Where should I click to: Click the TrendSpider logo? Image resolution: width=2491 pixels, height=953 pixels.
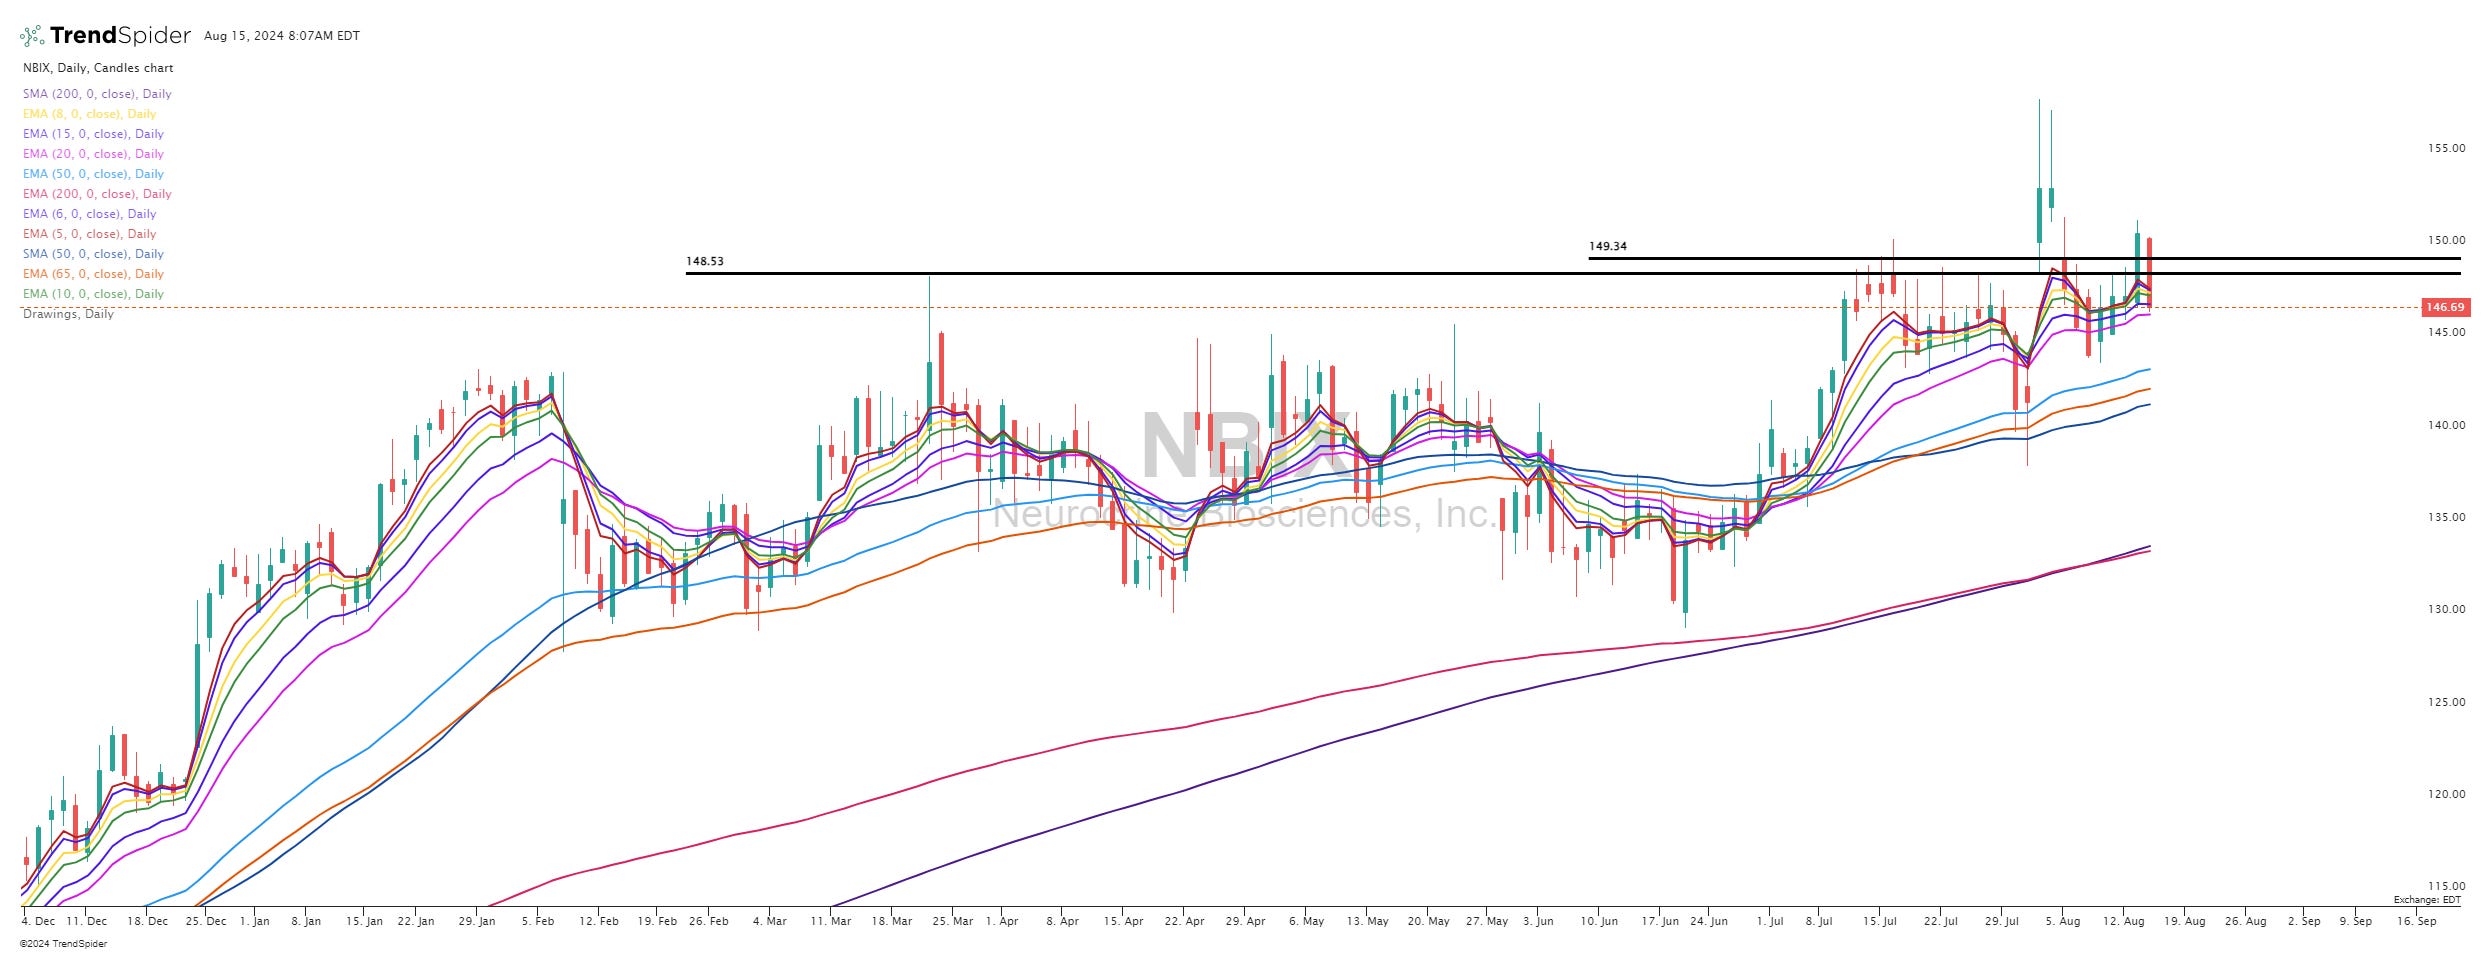point(105,36)
